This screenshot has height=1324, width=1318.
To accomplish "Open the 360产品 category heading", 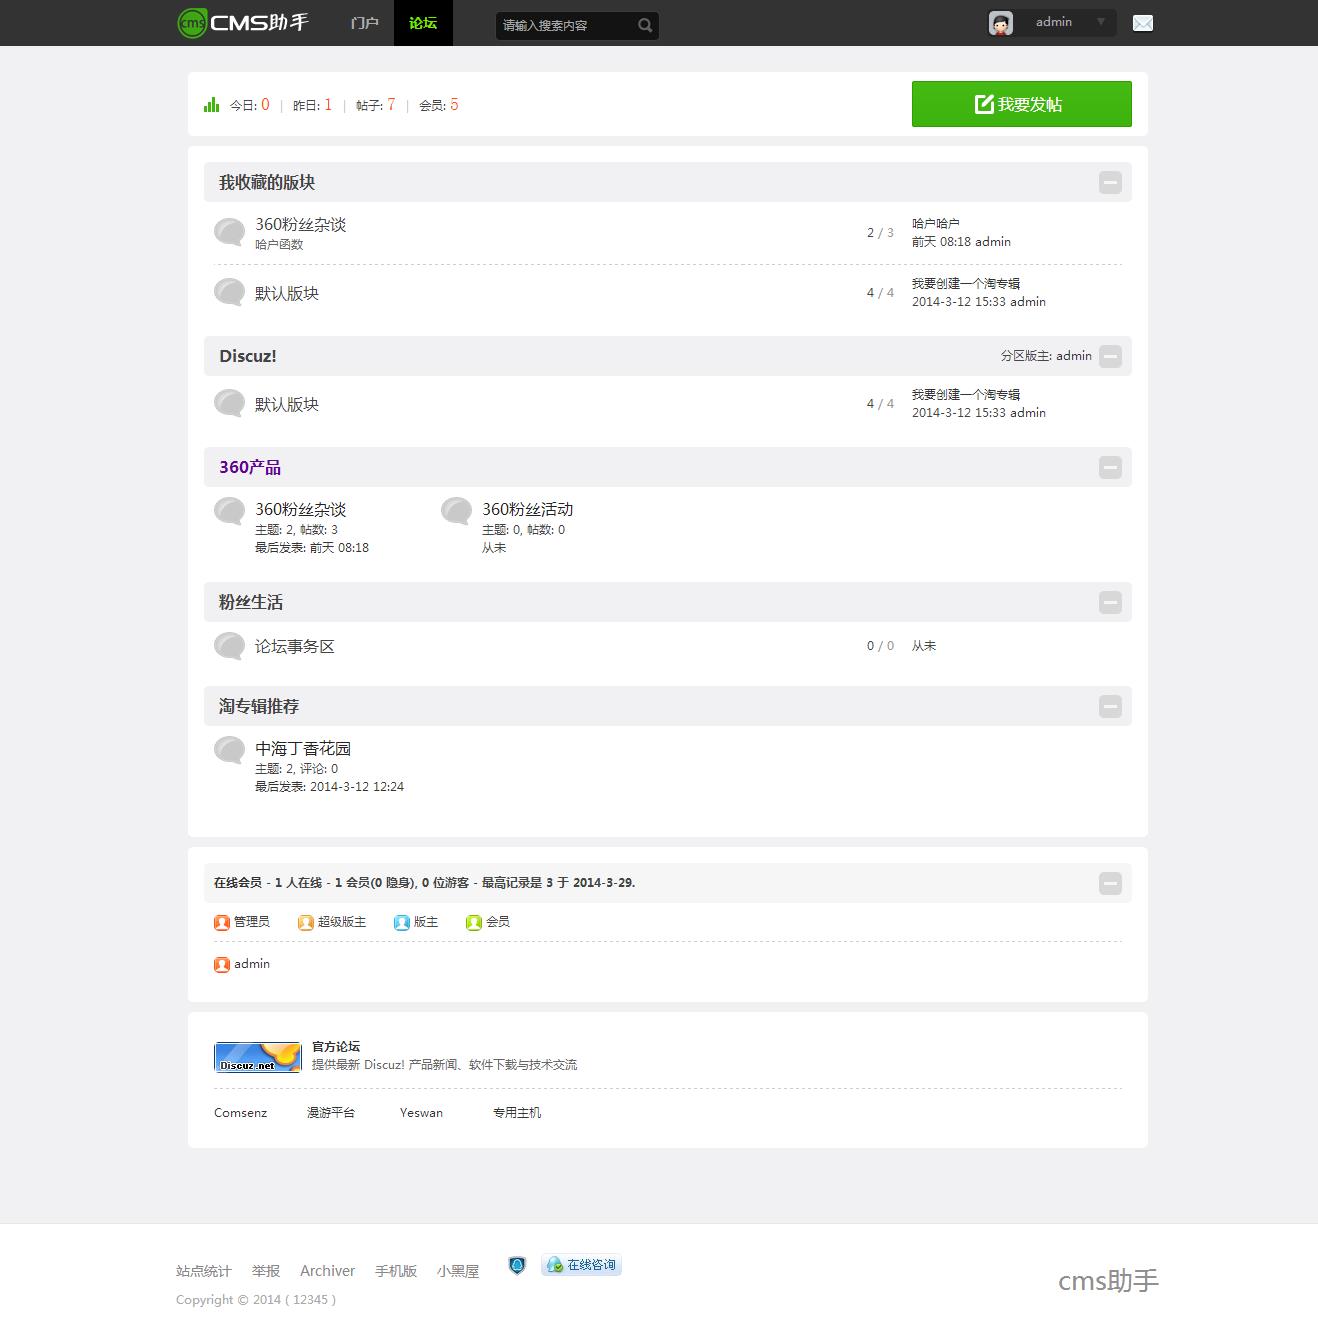I will [250, 467].
